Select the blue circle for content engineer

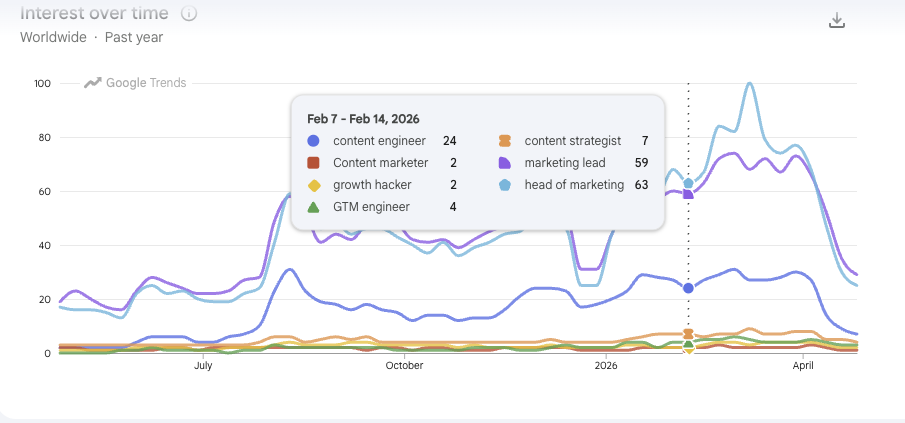pos(314,142)
